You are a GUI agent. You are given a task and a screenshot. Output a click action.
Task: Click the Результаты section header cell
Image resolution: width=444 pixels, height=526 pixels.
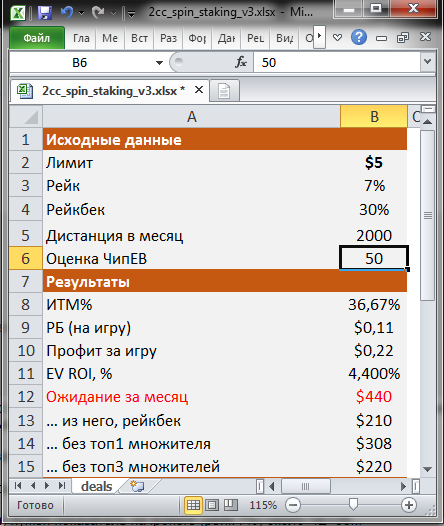[x=191, y=281]
